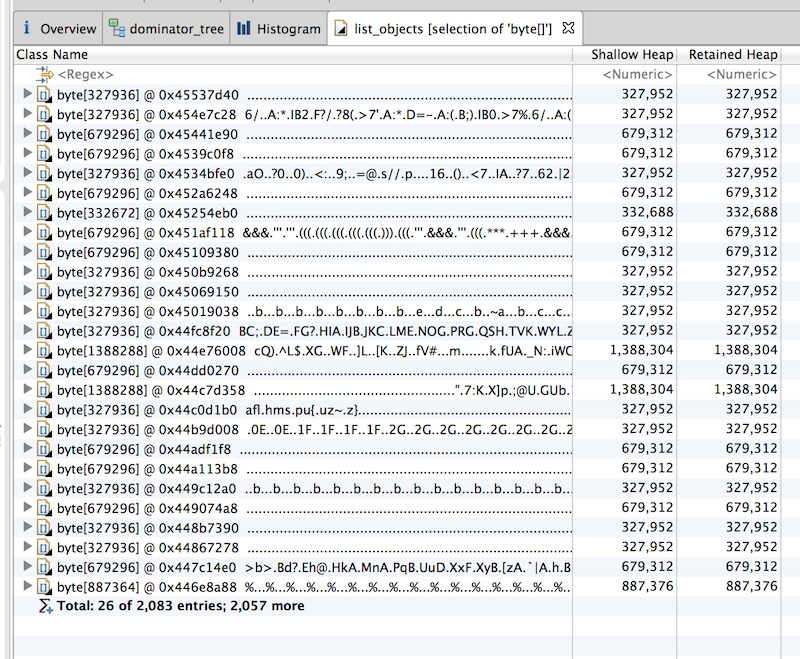
Task: Click array icon of byte[887364] @ 0x446e8a88
Action: [x=44, y=587]
